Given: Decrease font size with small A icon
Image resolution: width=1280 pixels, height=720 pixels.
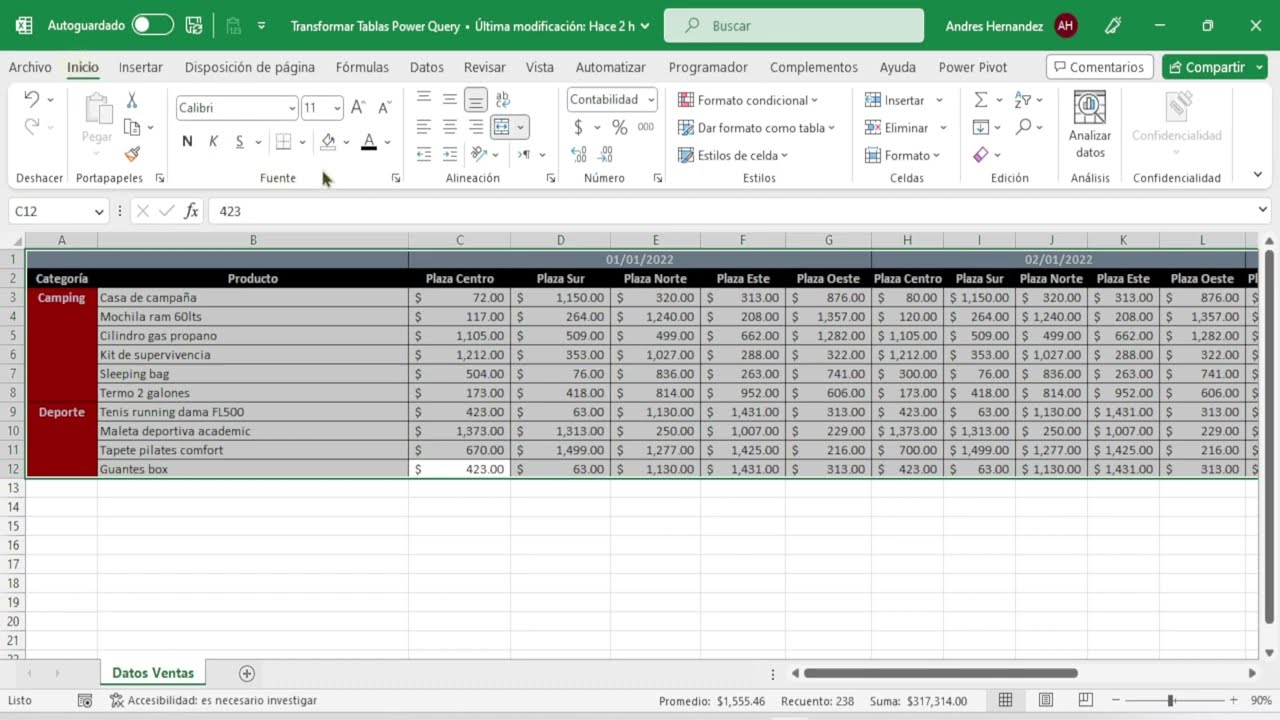Looking at the screenshot, I should pos(384,107).
